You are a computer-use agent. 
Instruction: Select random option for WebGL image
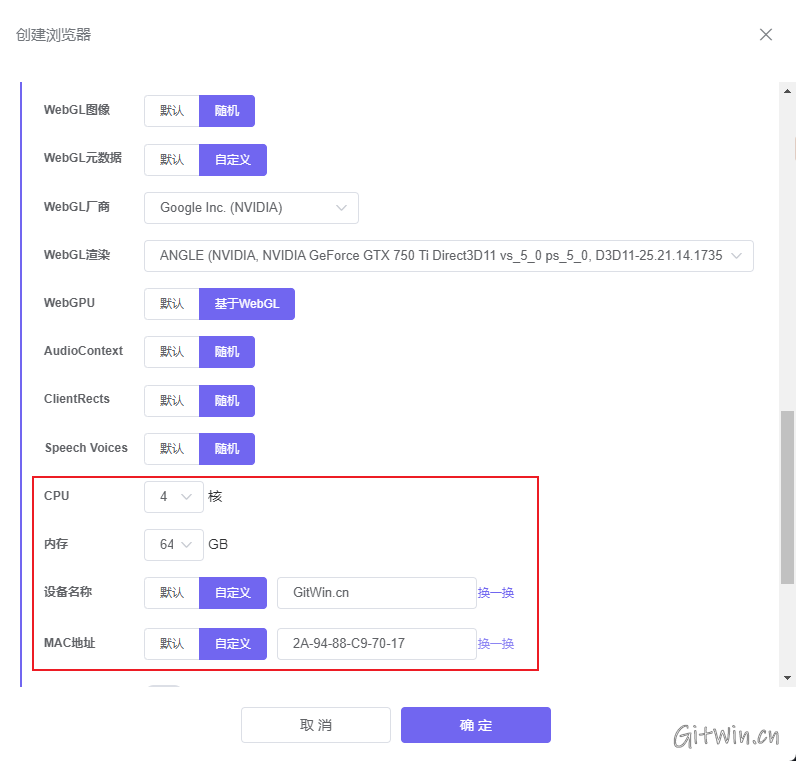point(227,111)
